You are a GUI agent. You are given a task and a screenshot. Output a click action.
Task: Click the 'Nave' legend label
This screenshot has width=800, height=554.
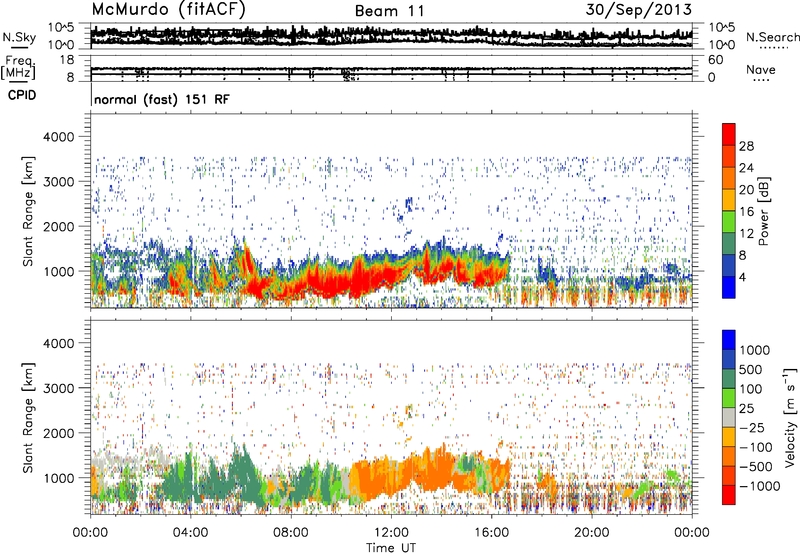[x=761, y=70]
